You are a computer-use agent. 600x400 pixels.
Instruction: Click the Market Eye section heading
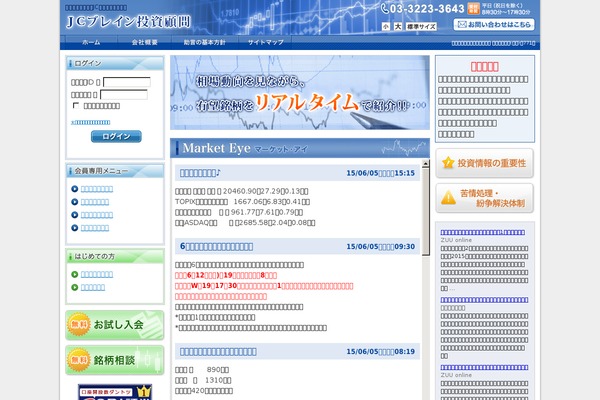pos(300,148)
